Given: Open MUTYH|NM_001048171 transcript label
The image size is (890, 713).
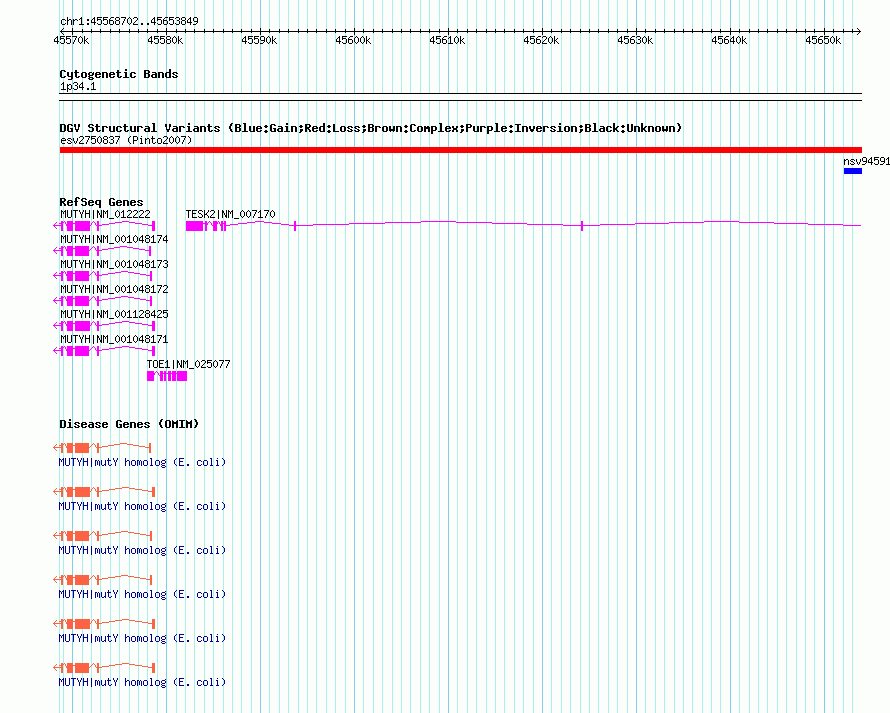Looking at the screenshot, I should tap(114, 339).
